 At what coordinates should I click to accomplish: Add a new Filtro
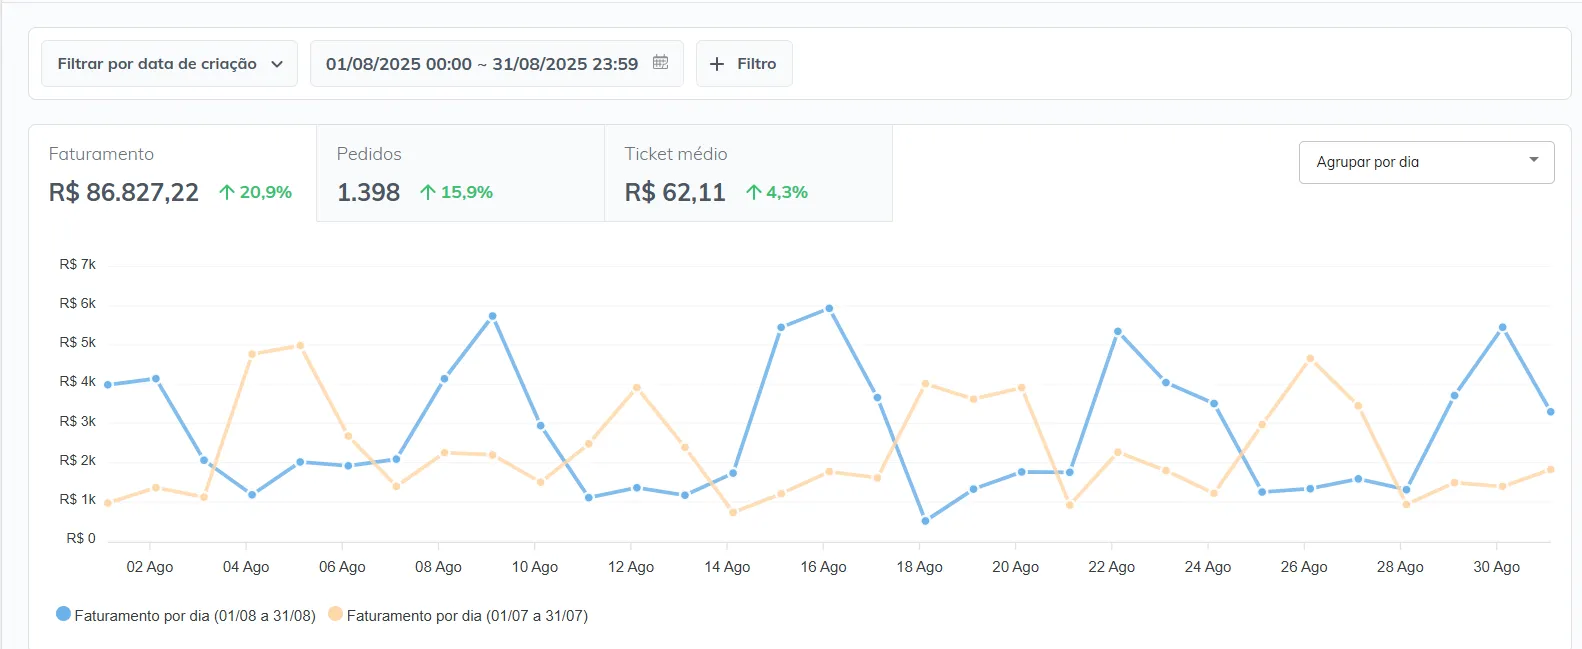[x=744, y=64]
